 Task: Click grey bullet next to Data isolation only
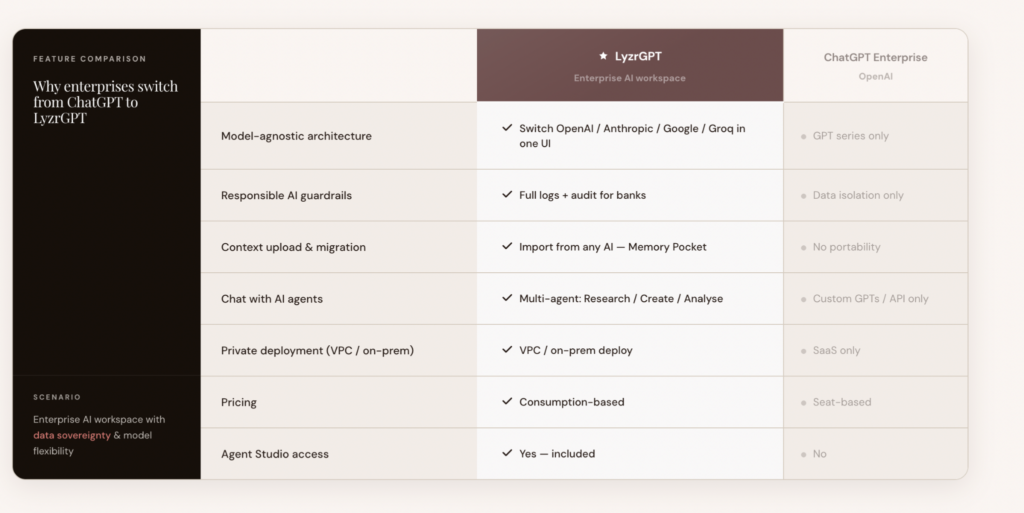point(803,196)
